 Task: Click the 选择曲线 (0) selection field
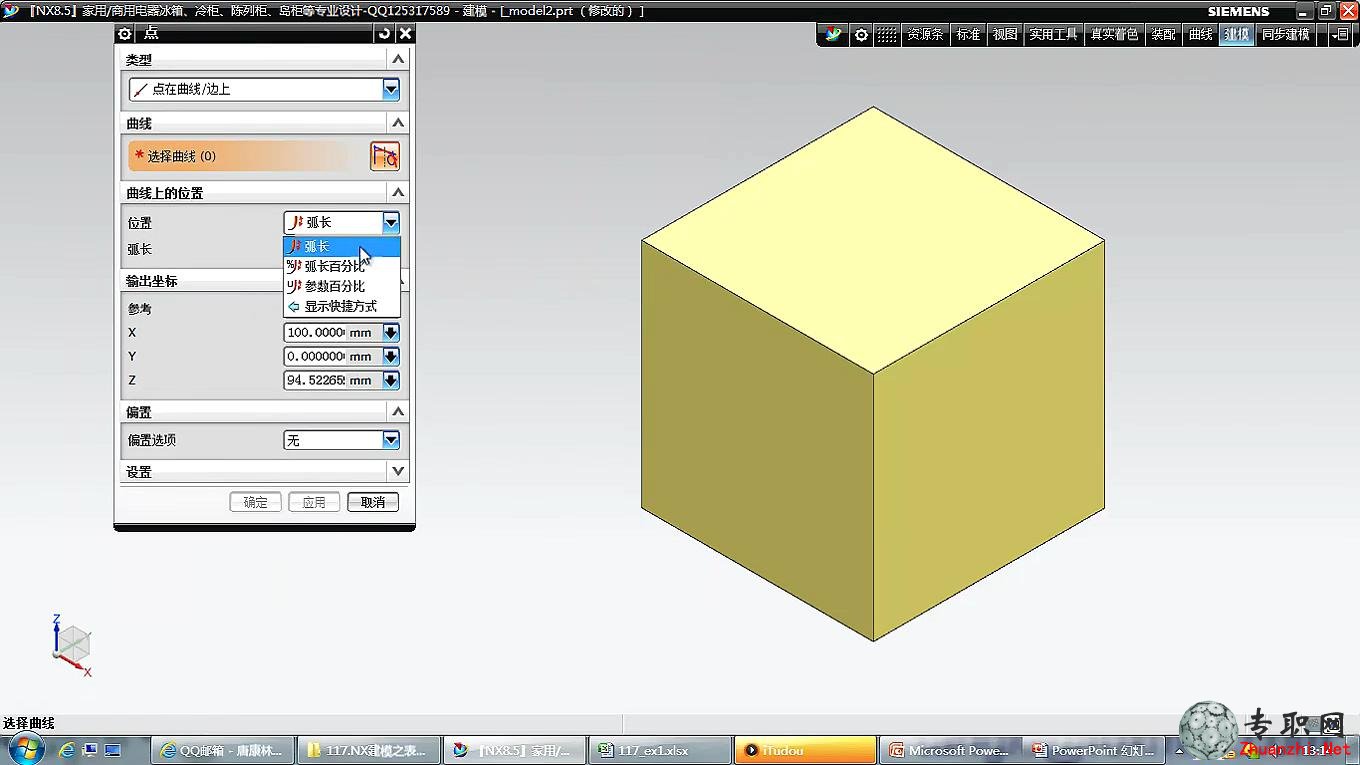[241, 156]
